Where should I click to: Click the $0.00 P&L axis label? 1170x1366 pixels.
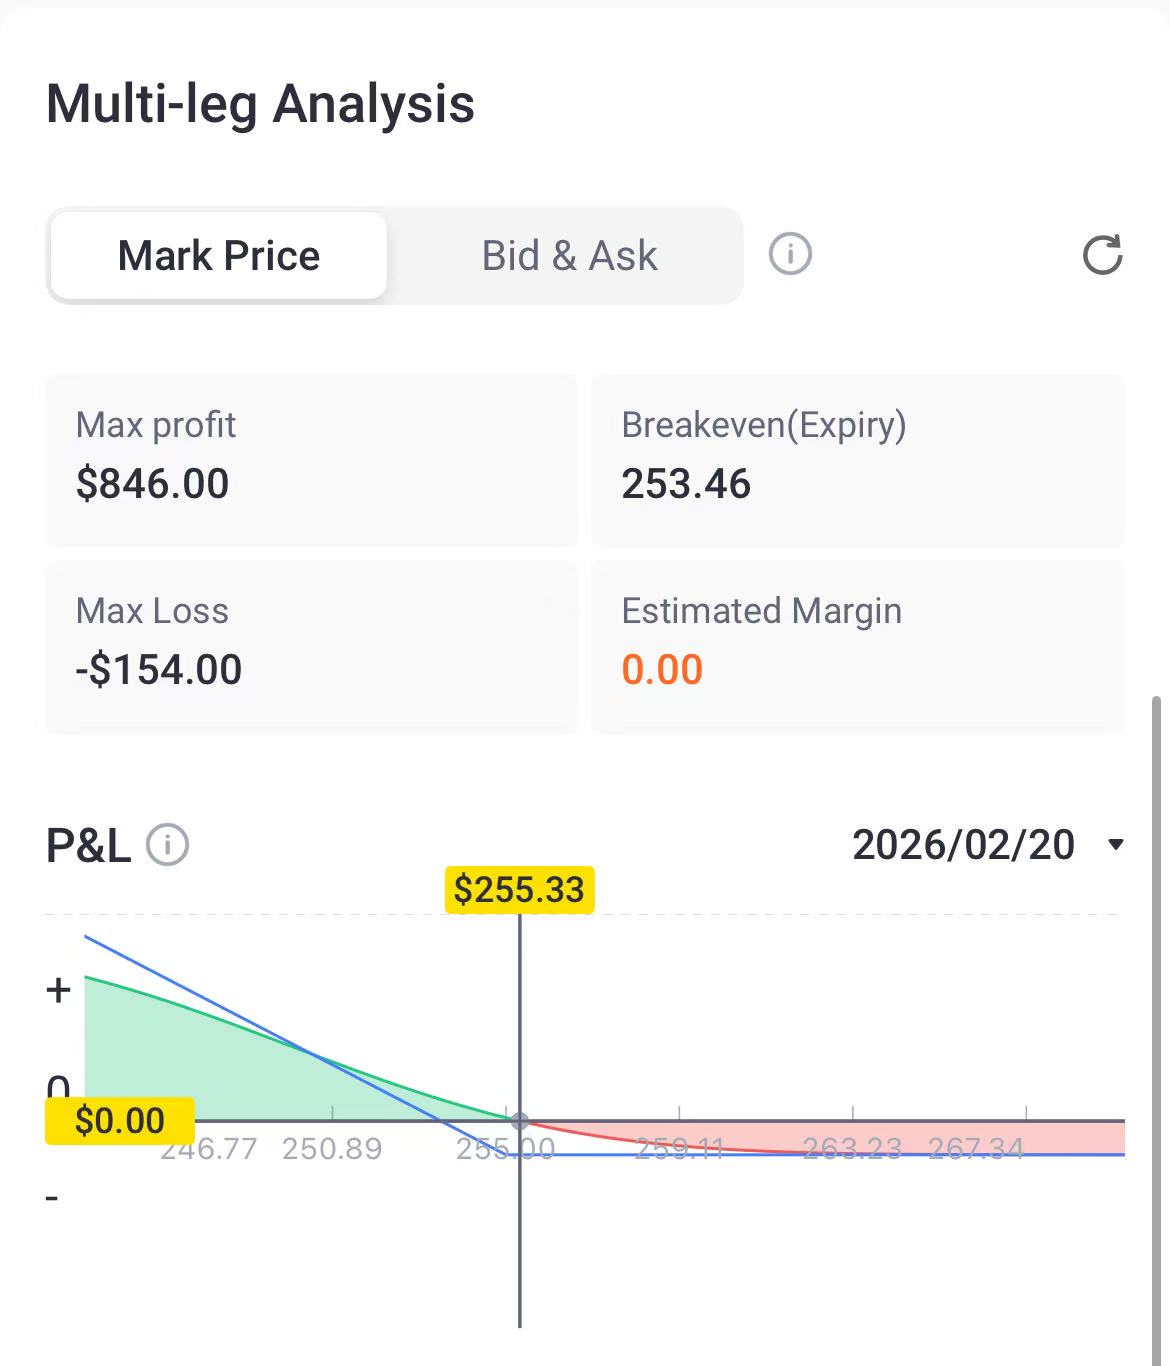click(x=119, y=1120)
